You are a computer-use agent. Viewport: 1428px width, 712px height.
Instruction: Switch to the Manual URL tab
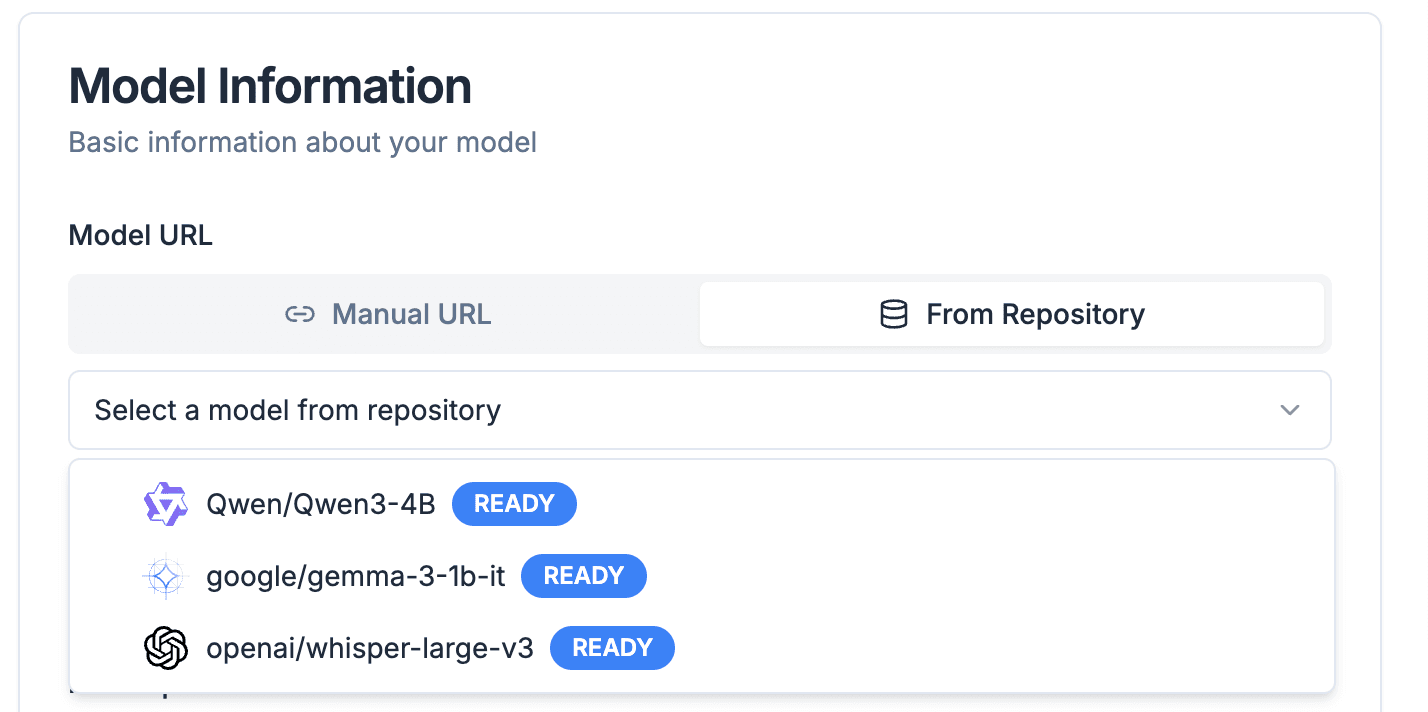click(388, 315)
